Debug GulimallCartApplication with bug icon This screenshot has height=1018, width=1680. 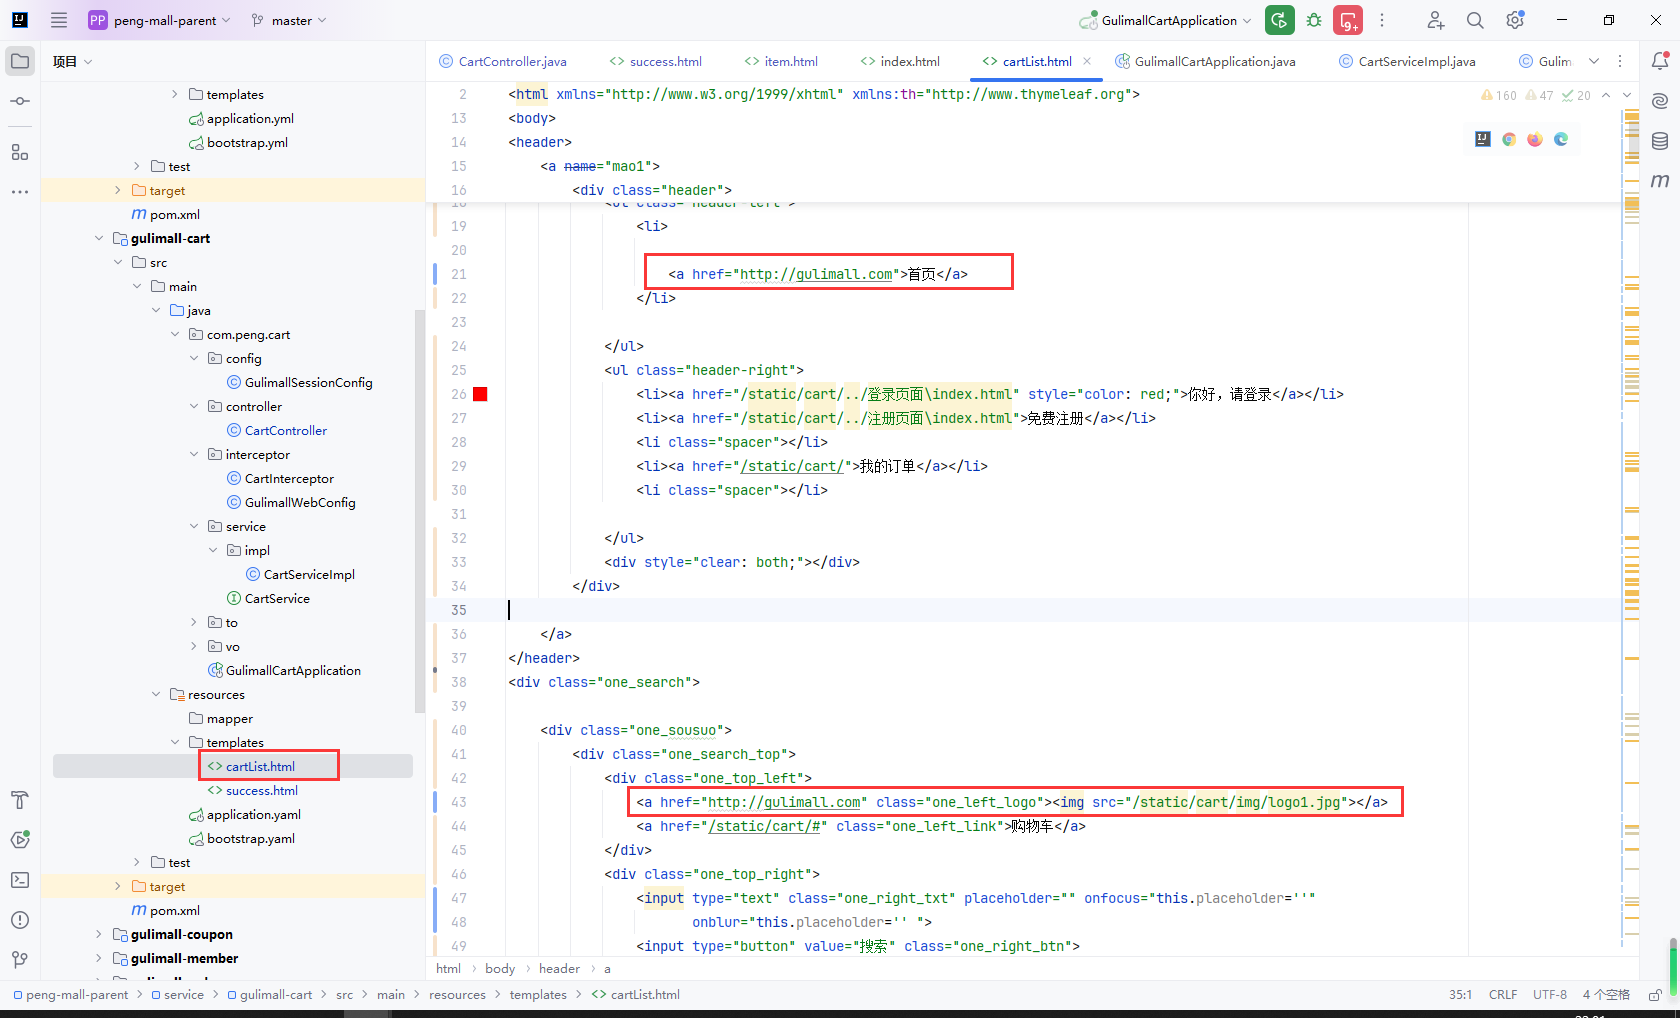pos(1314,20)
